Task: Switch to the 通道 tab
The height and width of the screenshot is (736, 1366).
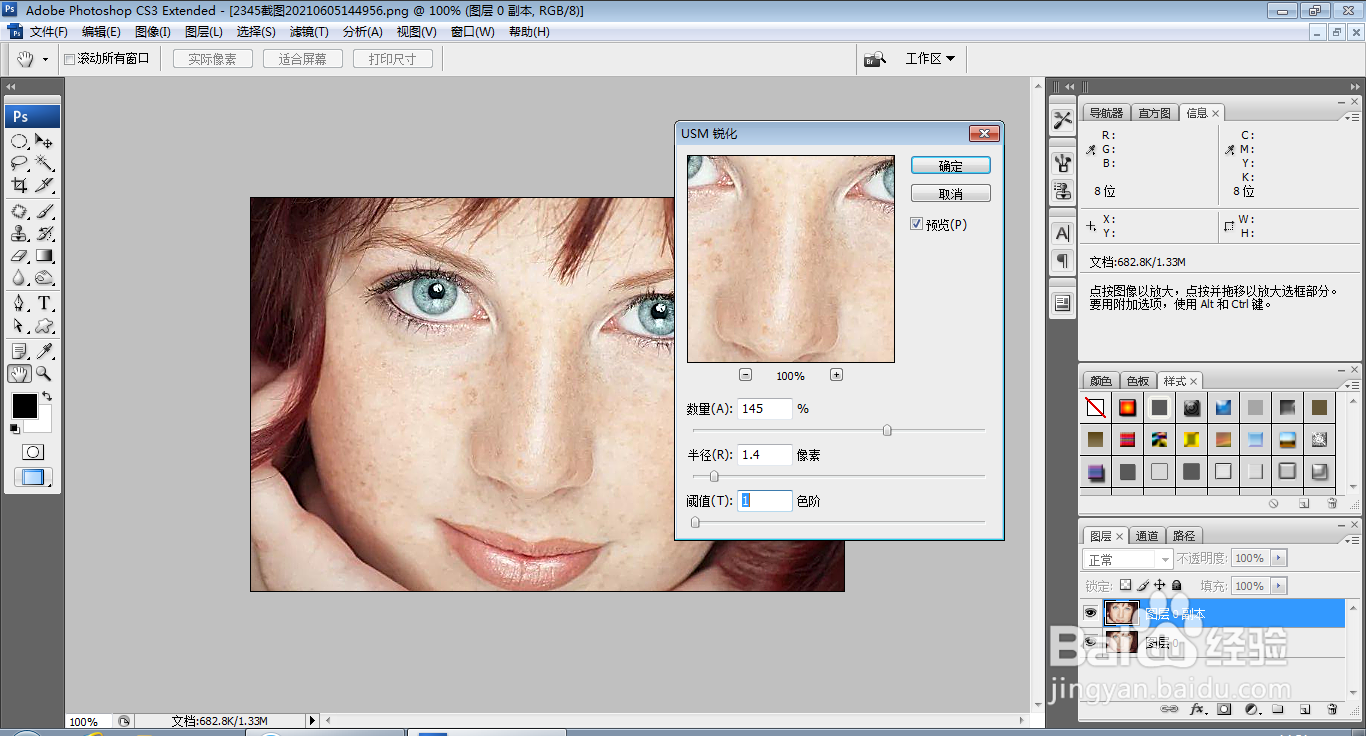Action: pyautogui.click(x=1147, y=536)
